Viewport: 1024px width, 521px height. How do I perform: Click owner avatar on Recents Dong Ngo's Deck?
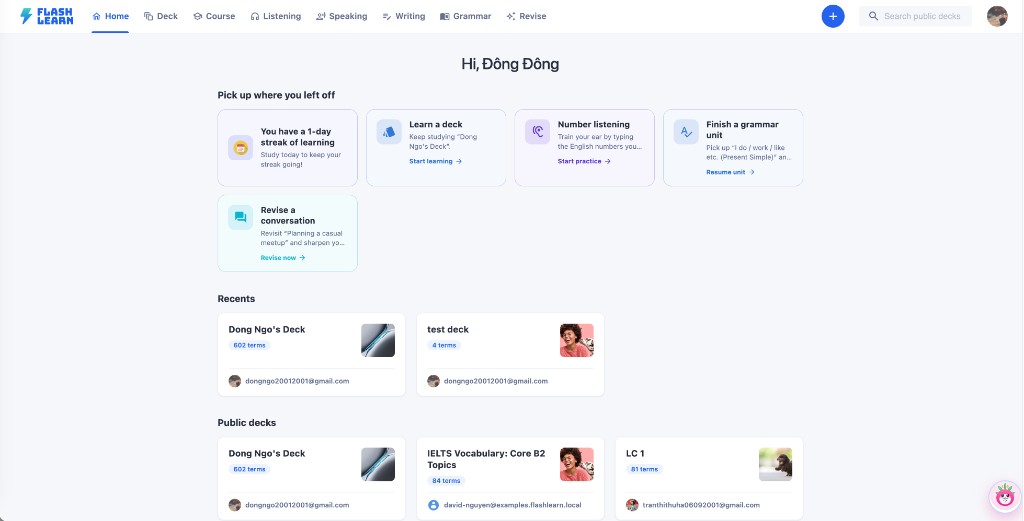[x=234, y=381]
